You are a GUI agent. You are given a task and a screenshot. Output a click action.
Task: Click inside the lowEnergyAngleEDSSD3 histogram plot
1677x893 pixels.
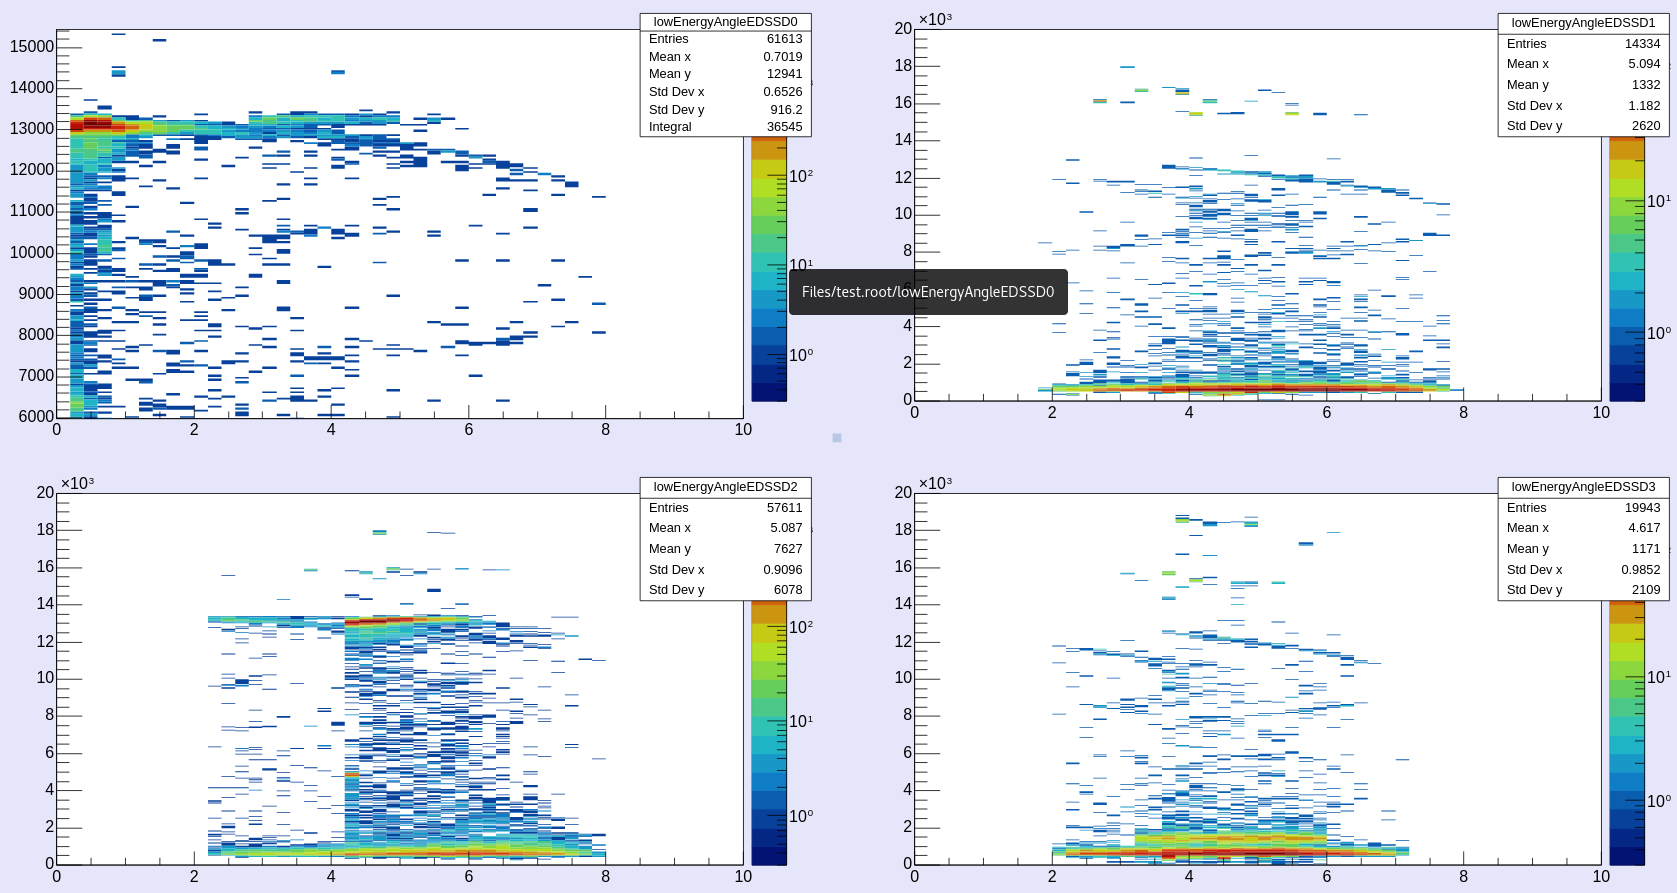(1258, 679)
